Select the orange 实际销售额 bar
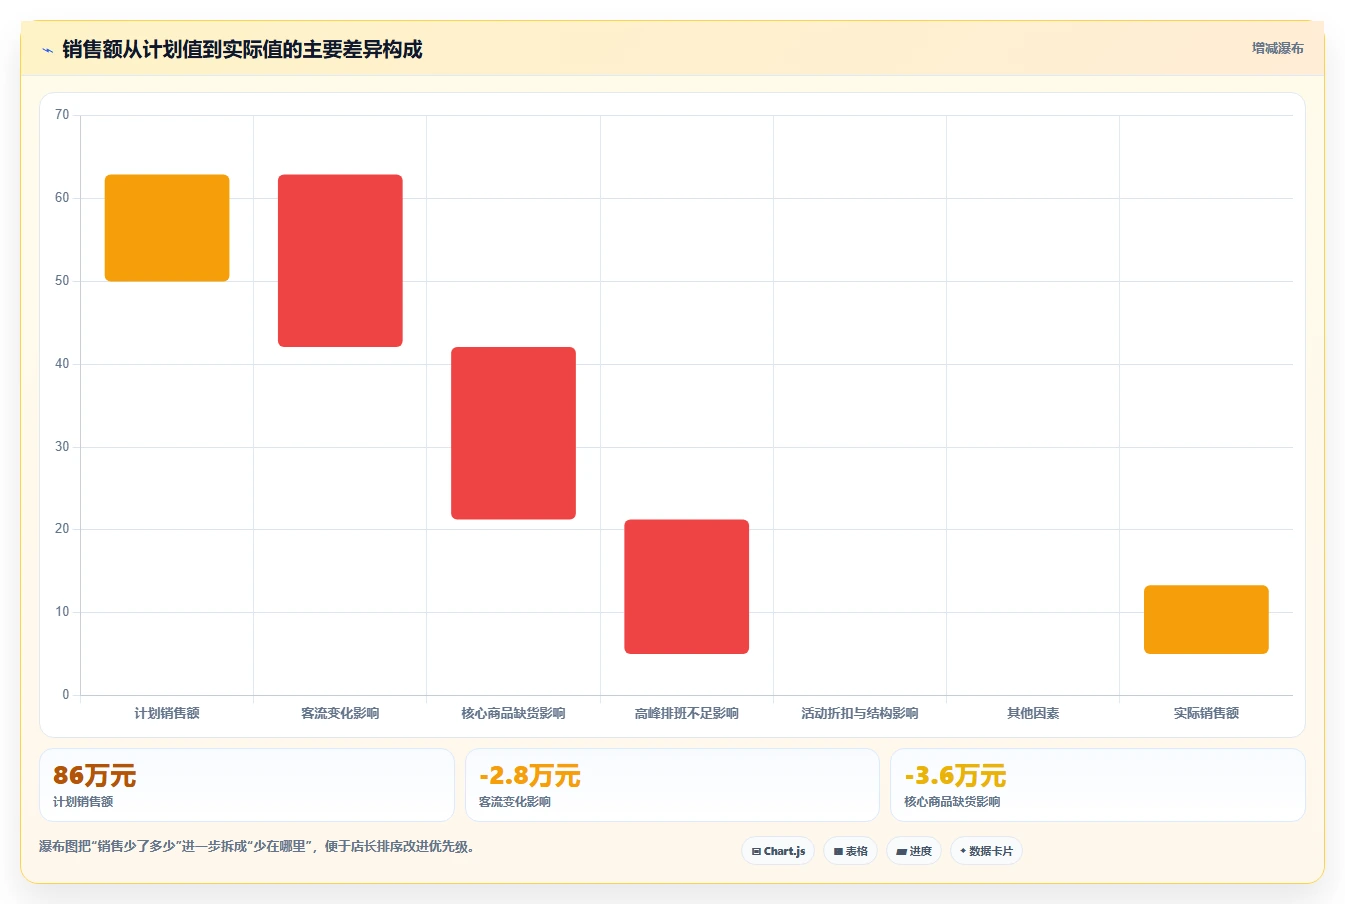 pos(1206,620)
